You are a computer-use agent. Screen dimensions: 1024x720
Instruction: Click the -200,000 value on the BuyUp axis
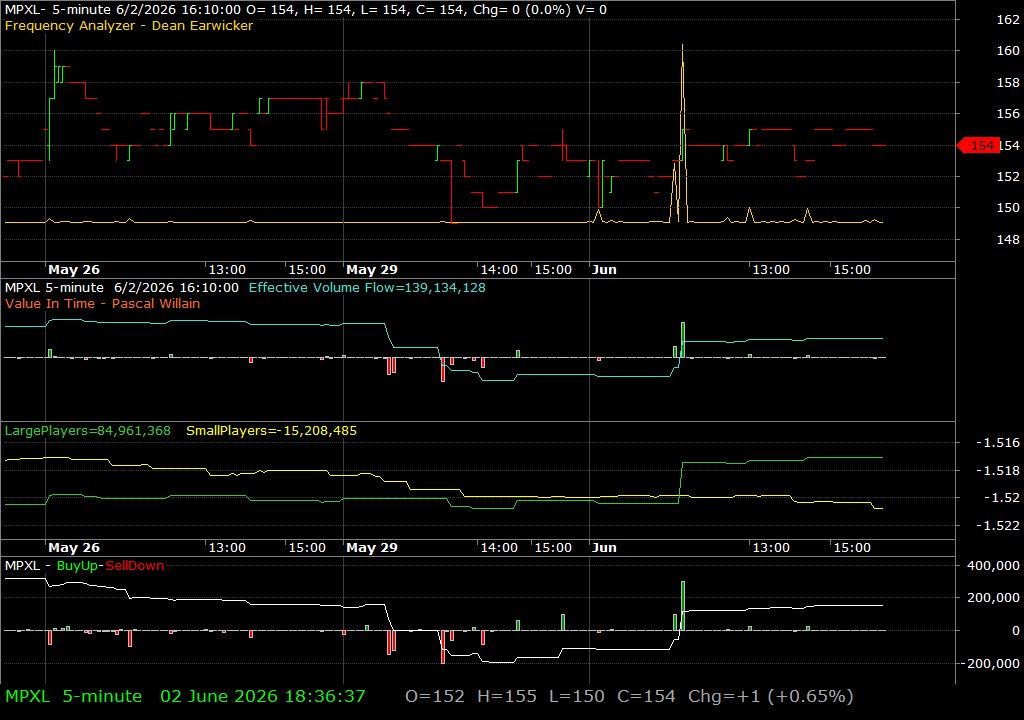(x=989, y=663)
